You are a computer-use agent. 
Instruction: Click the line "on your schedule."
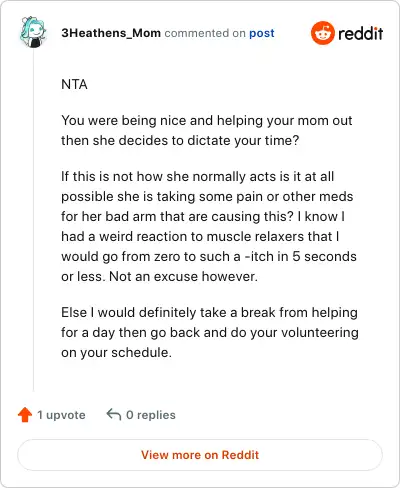(116, 352)
